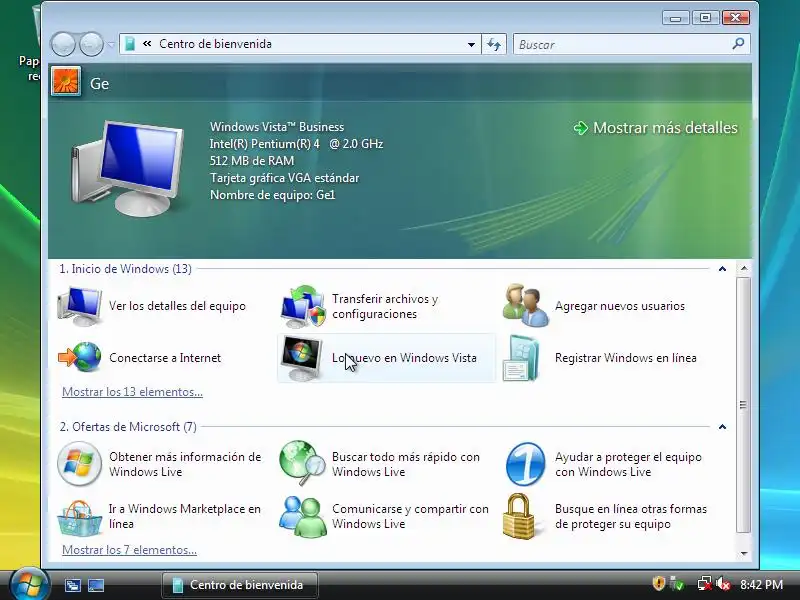This screenshot has height=600, width=800.
Task: Click the security shield tray icon
Action: pyautogui.click(x=659, y=583)
